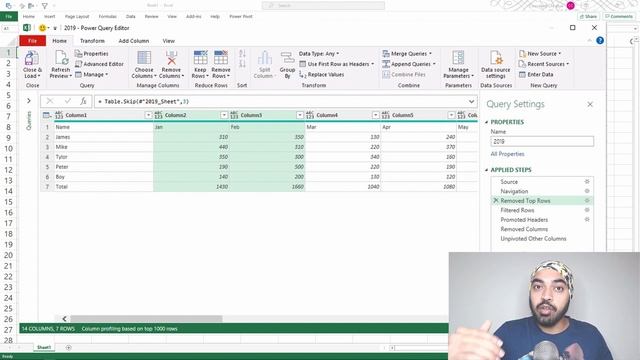Expand the Queries pane arrow
Screen dimensions: 640x360
(x=29, y=101)
